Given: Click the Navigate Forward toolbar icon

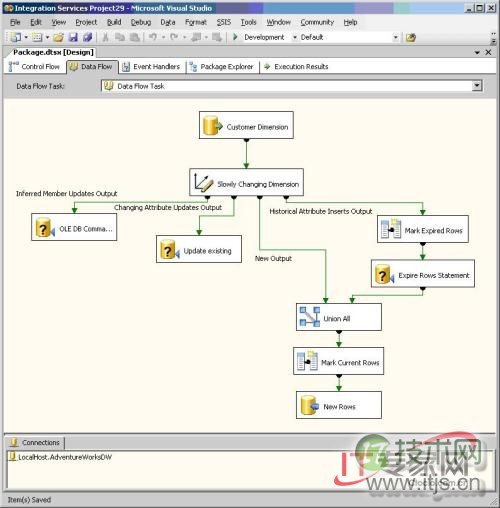Looking at the screenshot, I should 217,37.
